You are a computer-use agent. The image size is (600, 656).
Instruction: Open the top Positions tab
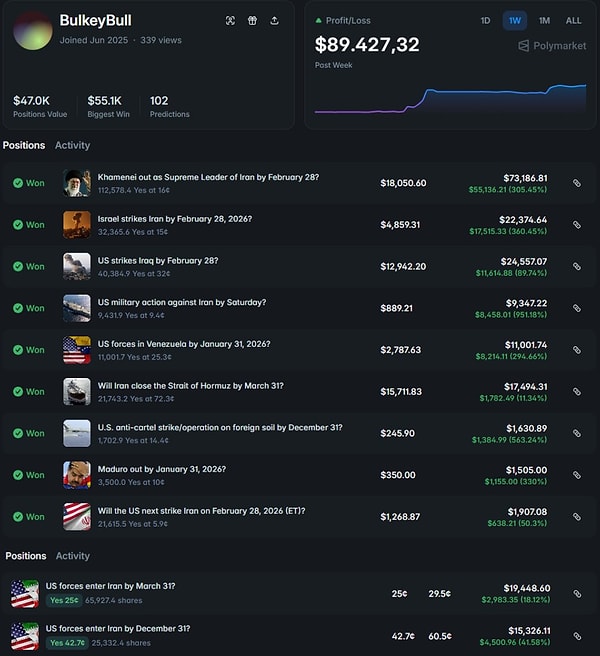tap(24, 145)
